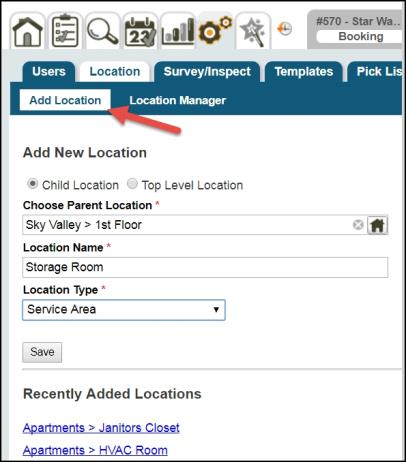The width and height of the screenshot is (406, 462).
Task: Switch to the Survey/Inspect tab
Action: [207, 72]
